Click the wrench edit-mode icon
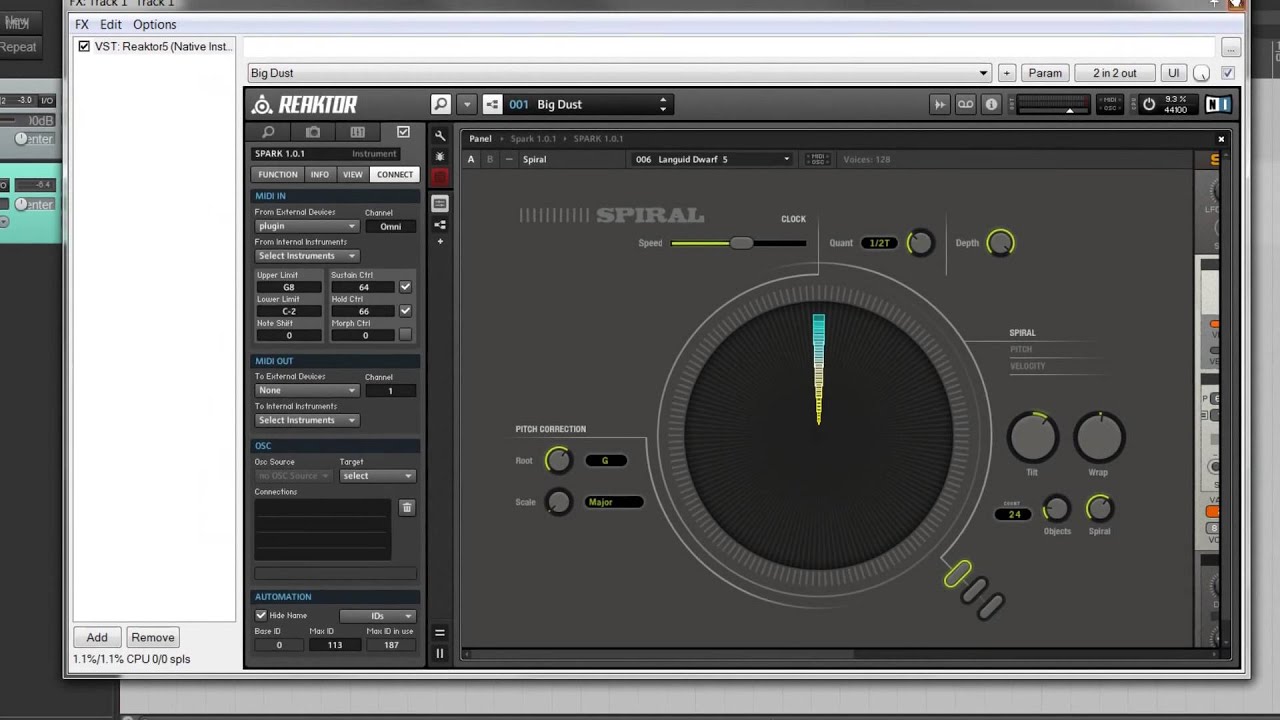Viewport: 1280px width, 720px height. [439, 136]
